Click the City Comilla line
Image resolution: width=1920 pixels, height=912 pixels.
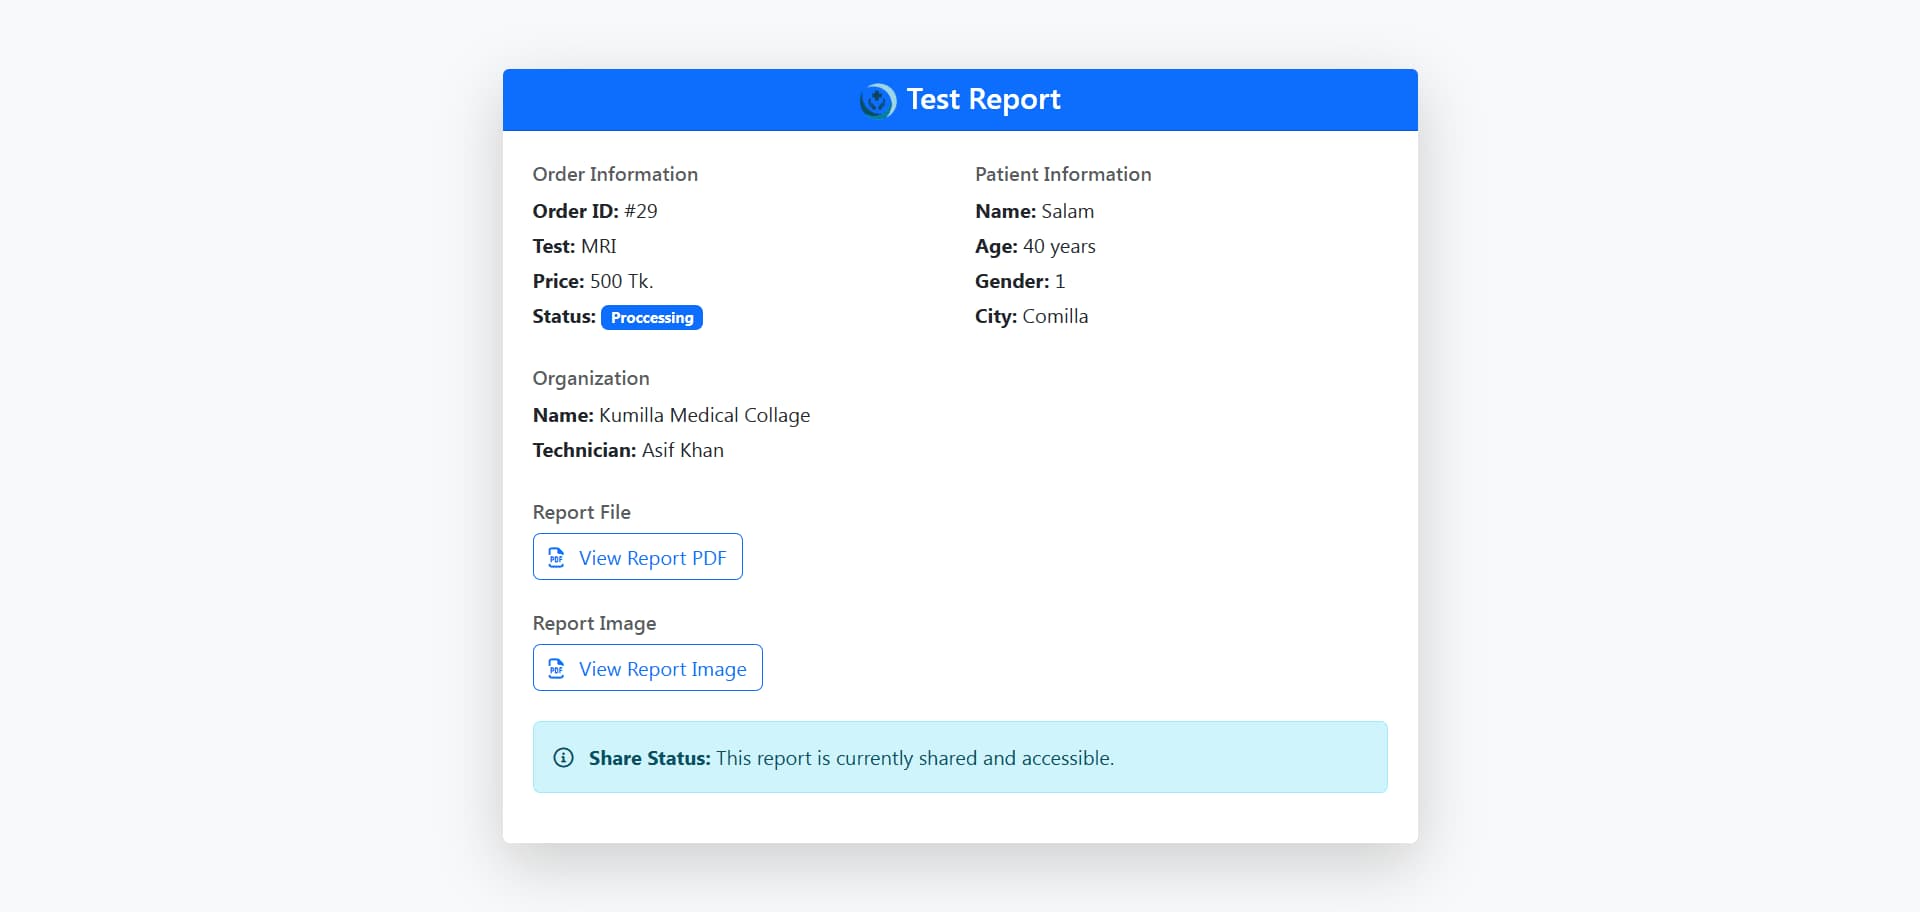coord(1031,316)
